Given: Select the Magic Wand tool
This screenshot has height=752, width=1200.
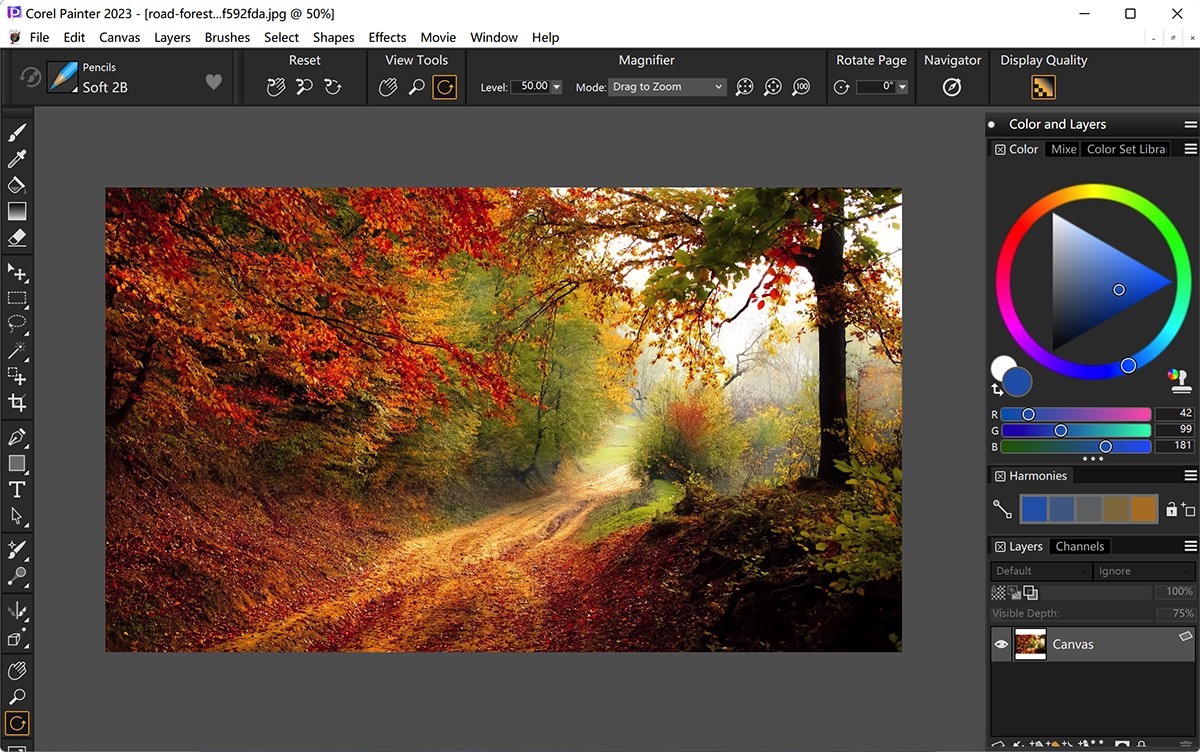Looking at the screenshot, I should 17,350.
